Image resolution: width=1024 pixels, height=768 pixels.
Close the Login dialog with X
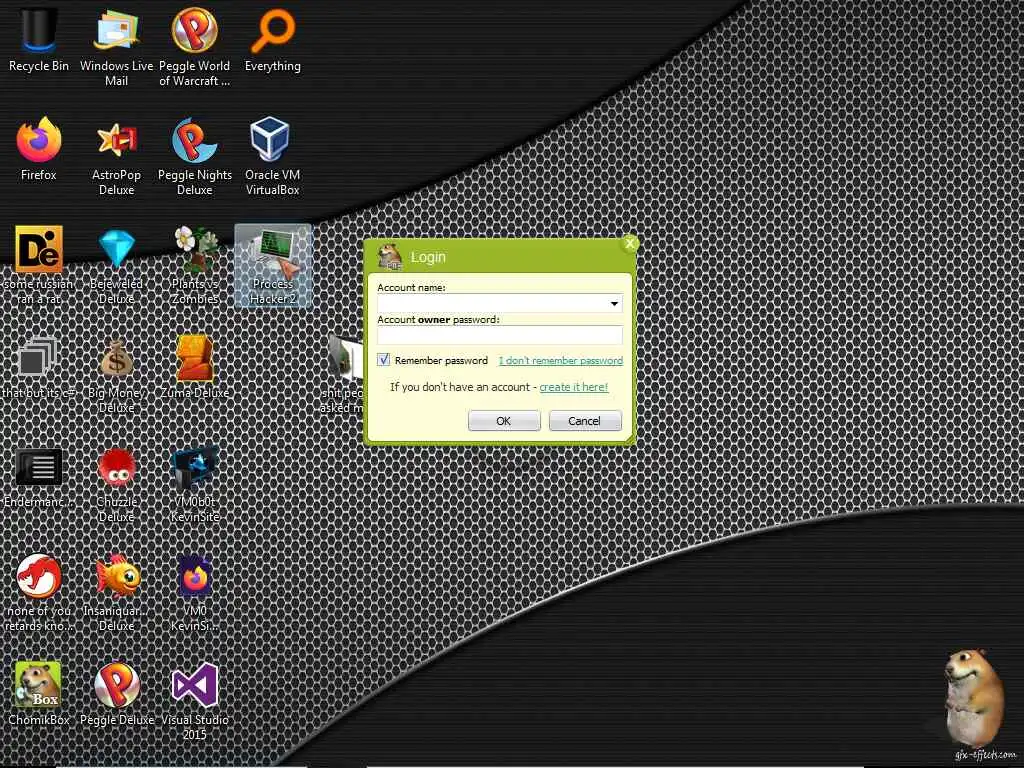pyautogui.click(x=630, y=244)
